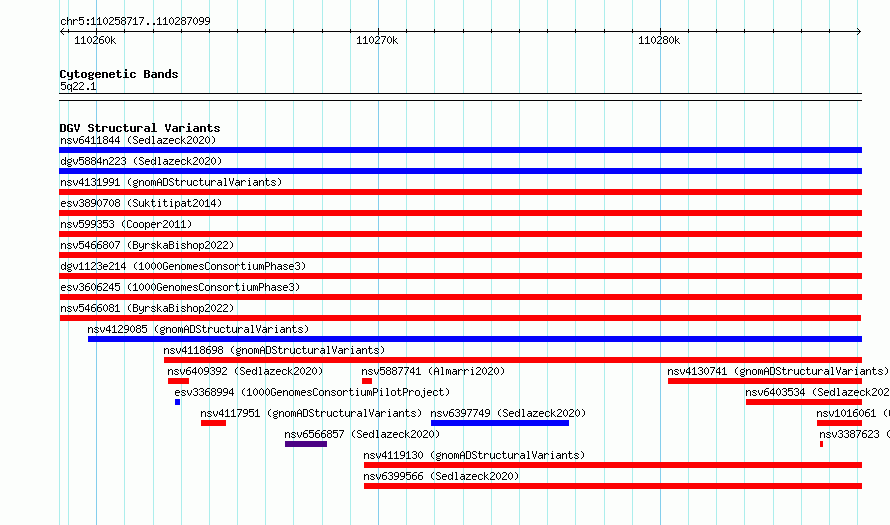Select the purple bar under nsv6566857
The width and height of the screenshot is (890, 525).
[x=306, y=444]
